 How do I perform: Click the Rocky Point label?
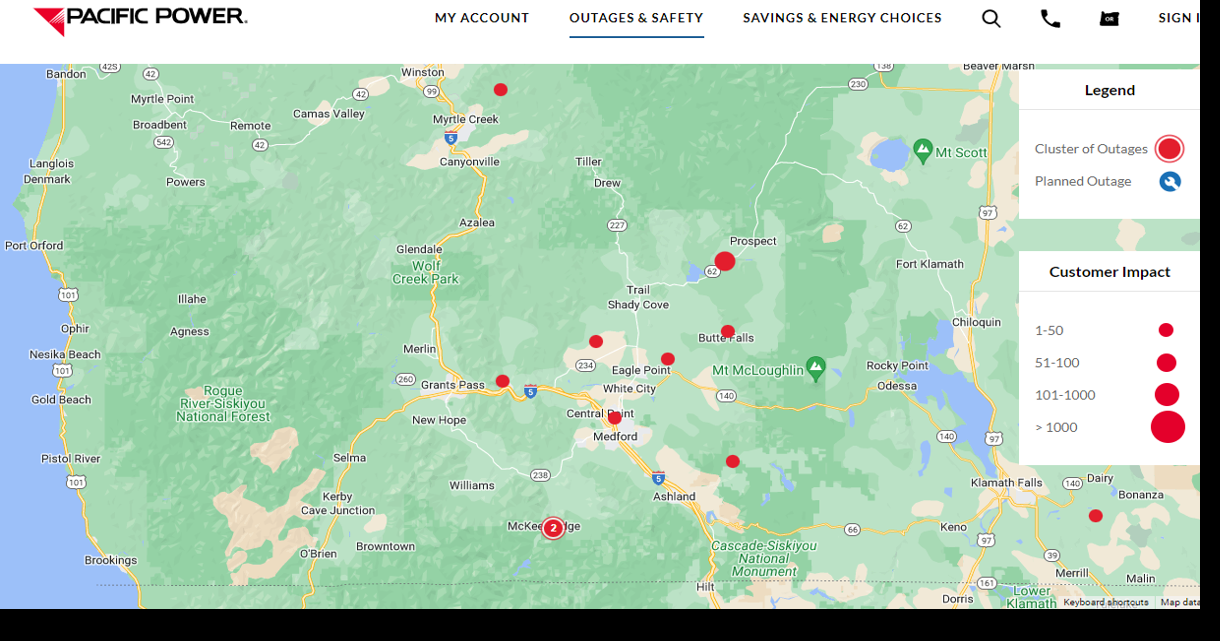tap(897, 366)
